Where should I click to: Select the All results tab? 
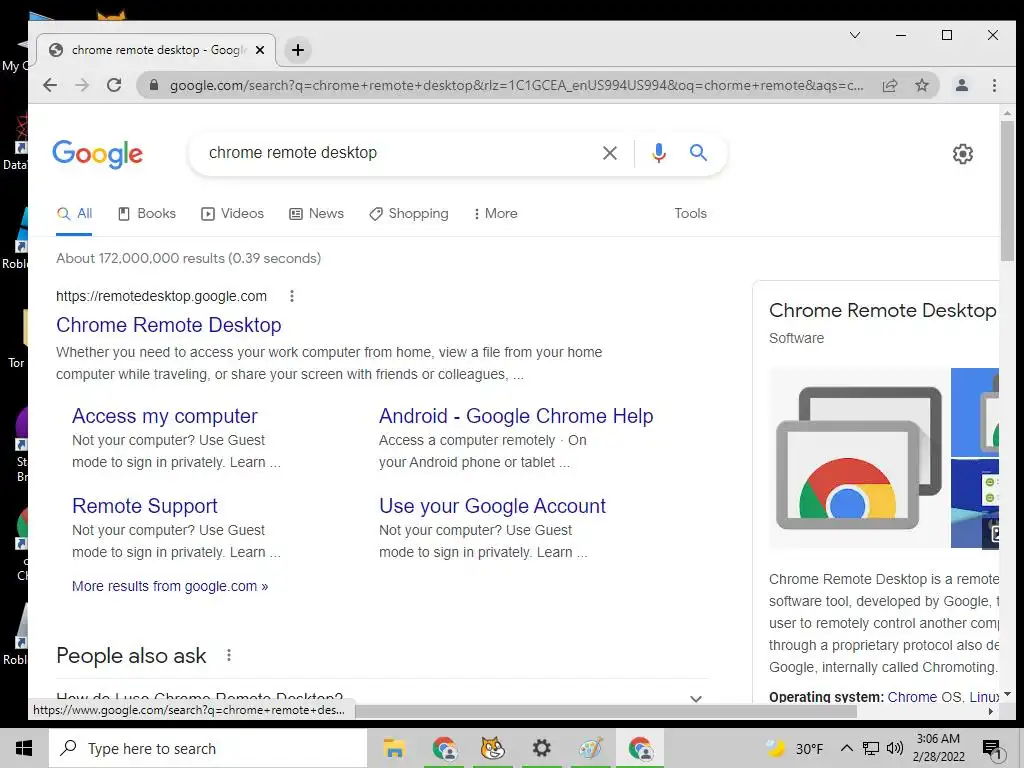pyautogui.click(x=74, y=214)
